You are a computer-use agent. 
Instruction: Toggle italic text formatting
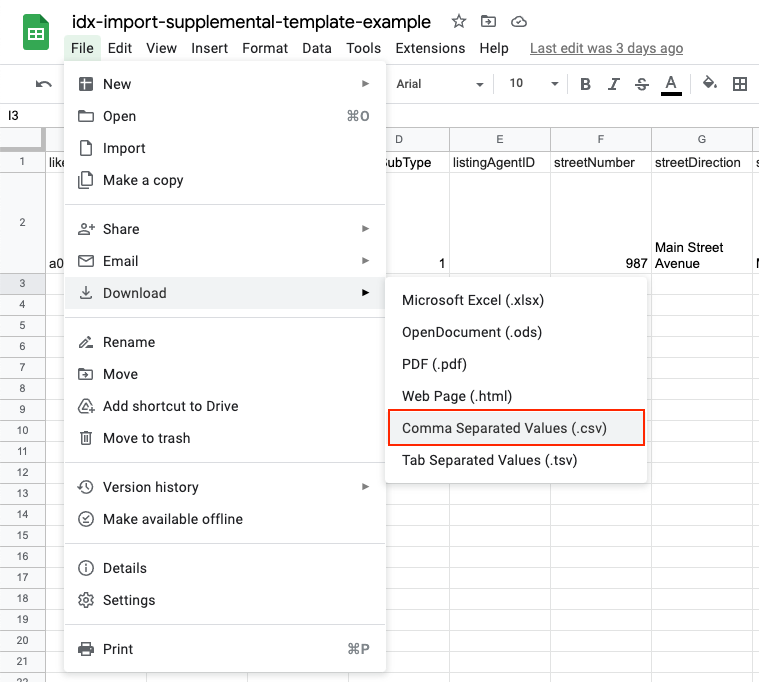point(614,84)
